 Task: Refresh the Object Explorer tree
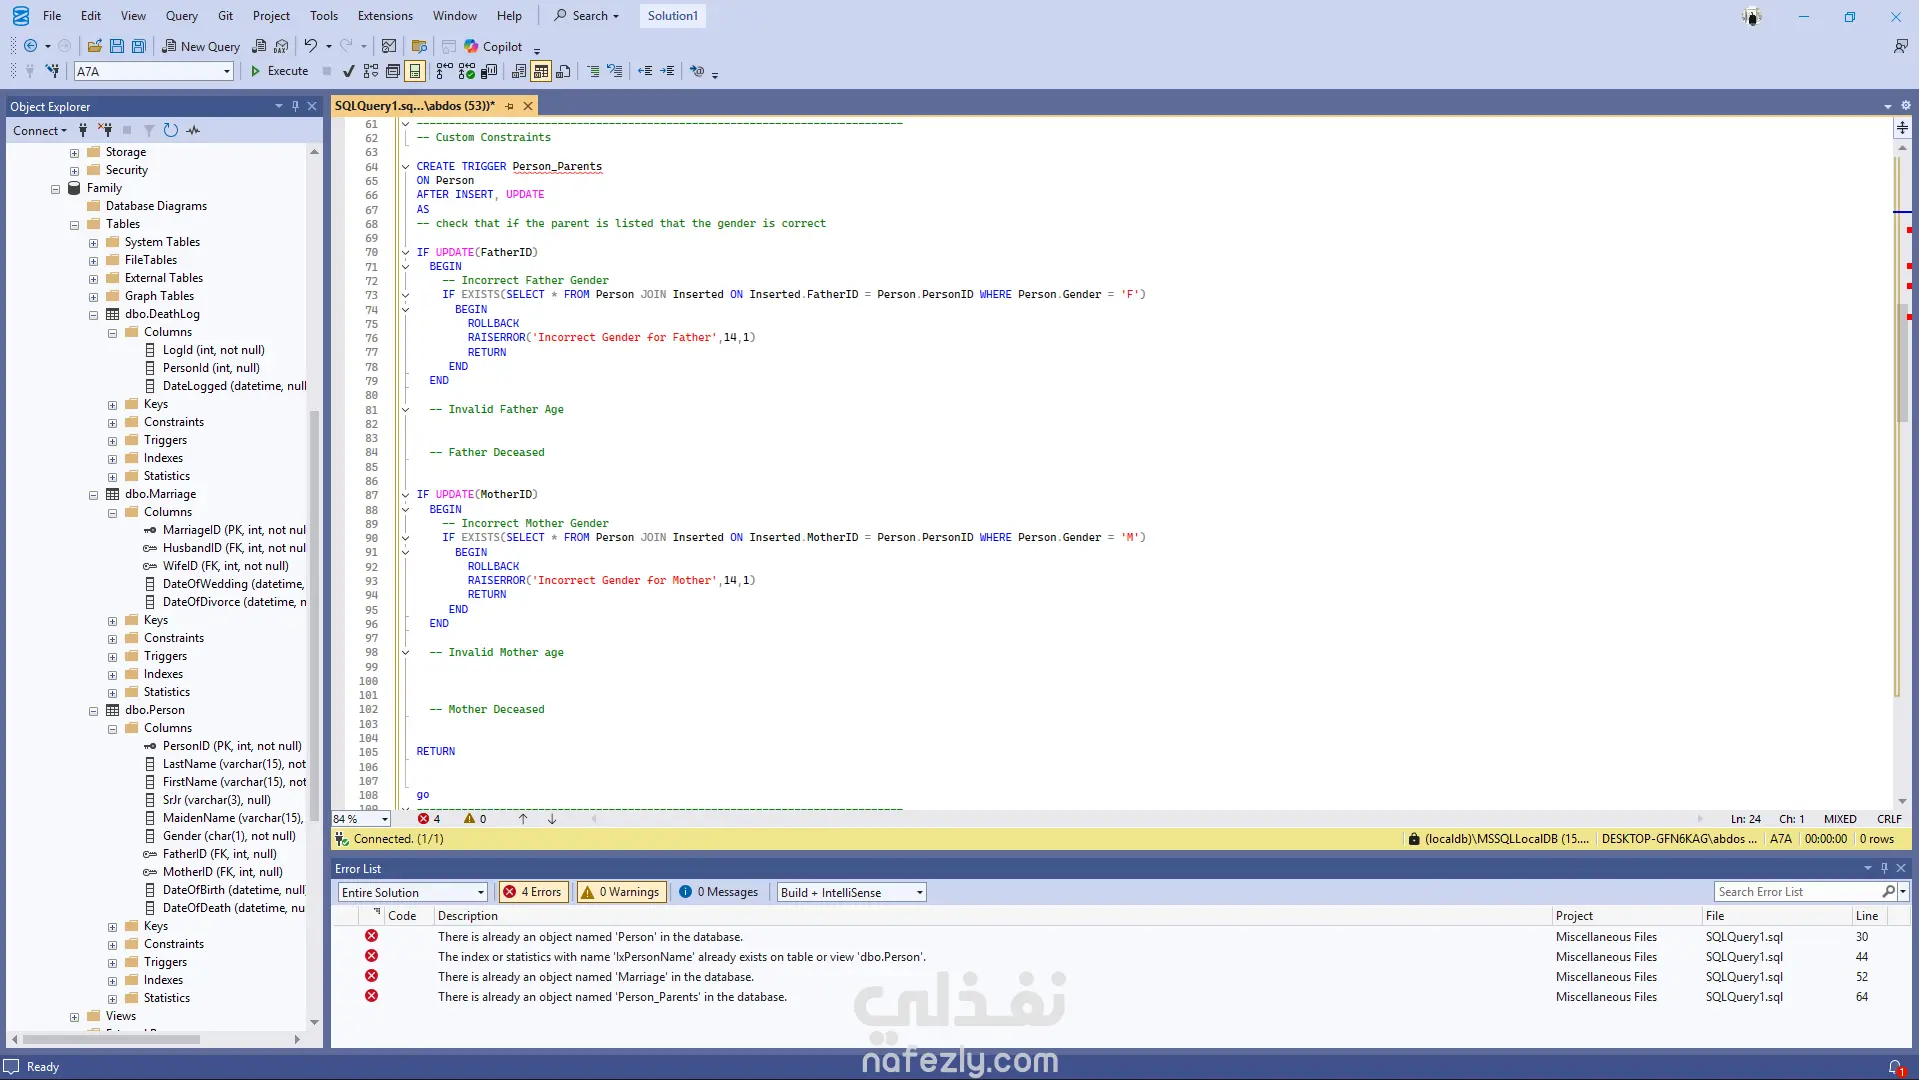171,130
